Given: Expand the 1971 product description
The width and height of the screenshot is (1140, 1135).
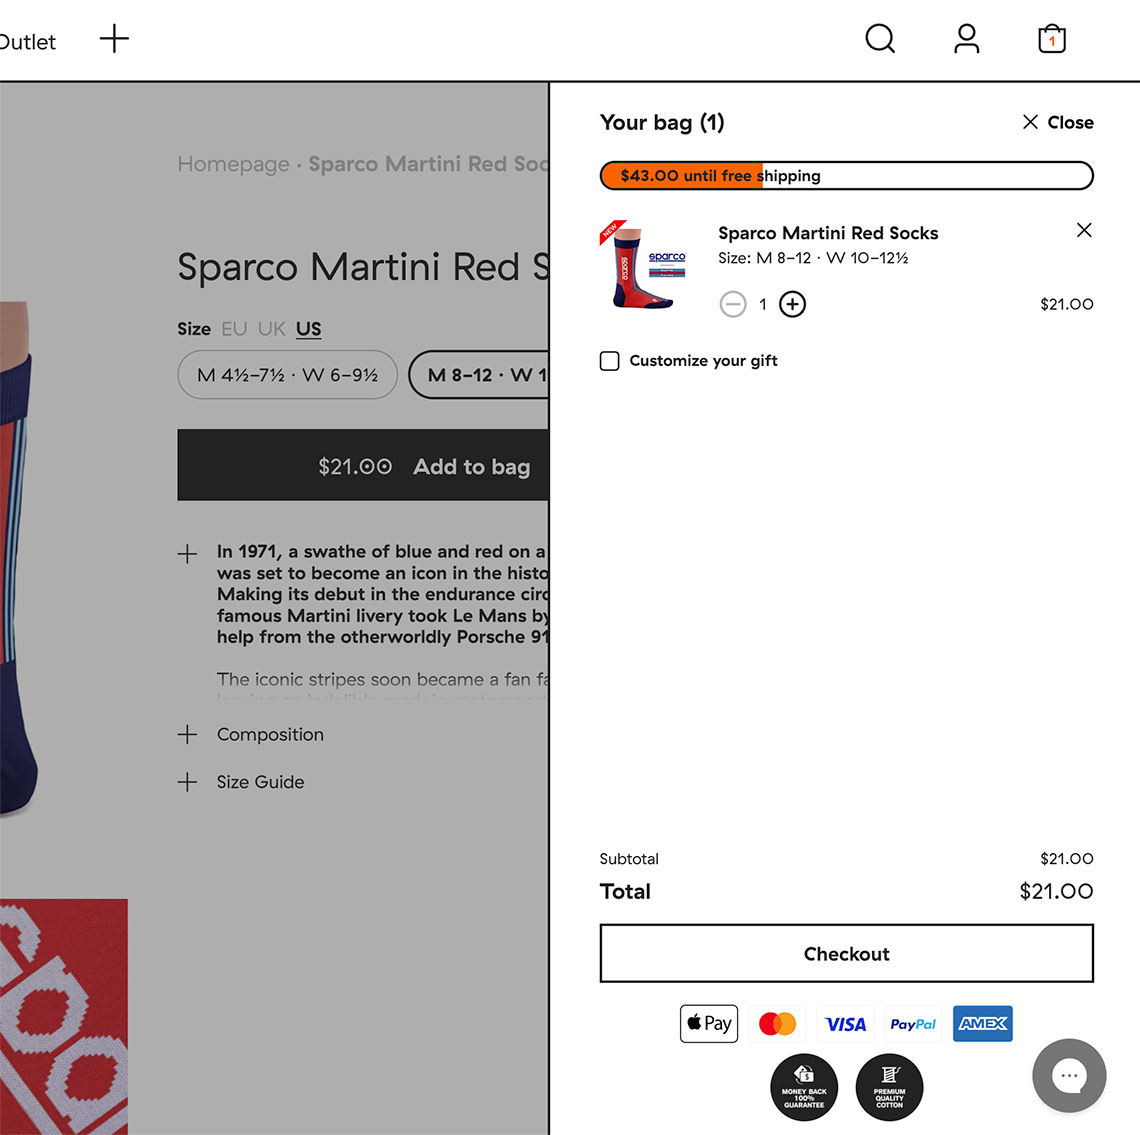Looking at the screenshot, I should 188,553.
